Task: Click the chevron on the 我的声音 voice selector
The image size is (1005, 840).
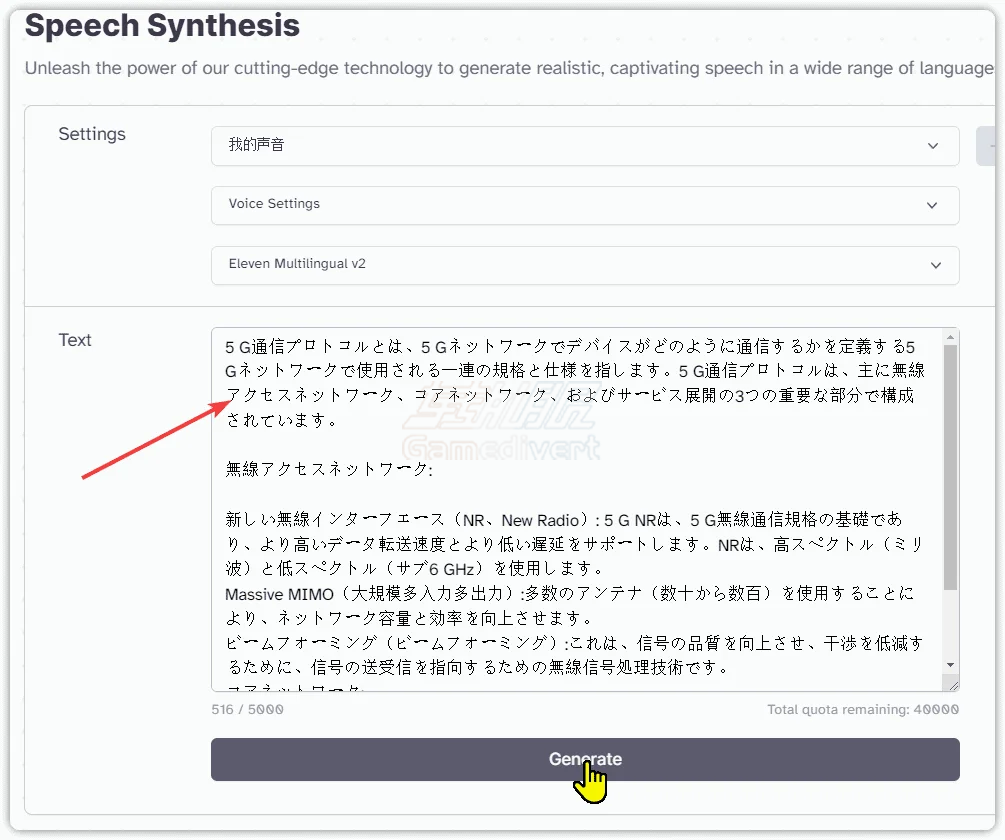Action: click(x=933, y=146)
